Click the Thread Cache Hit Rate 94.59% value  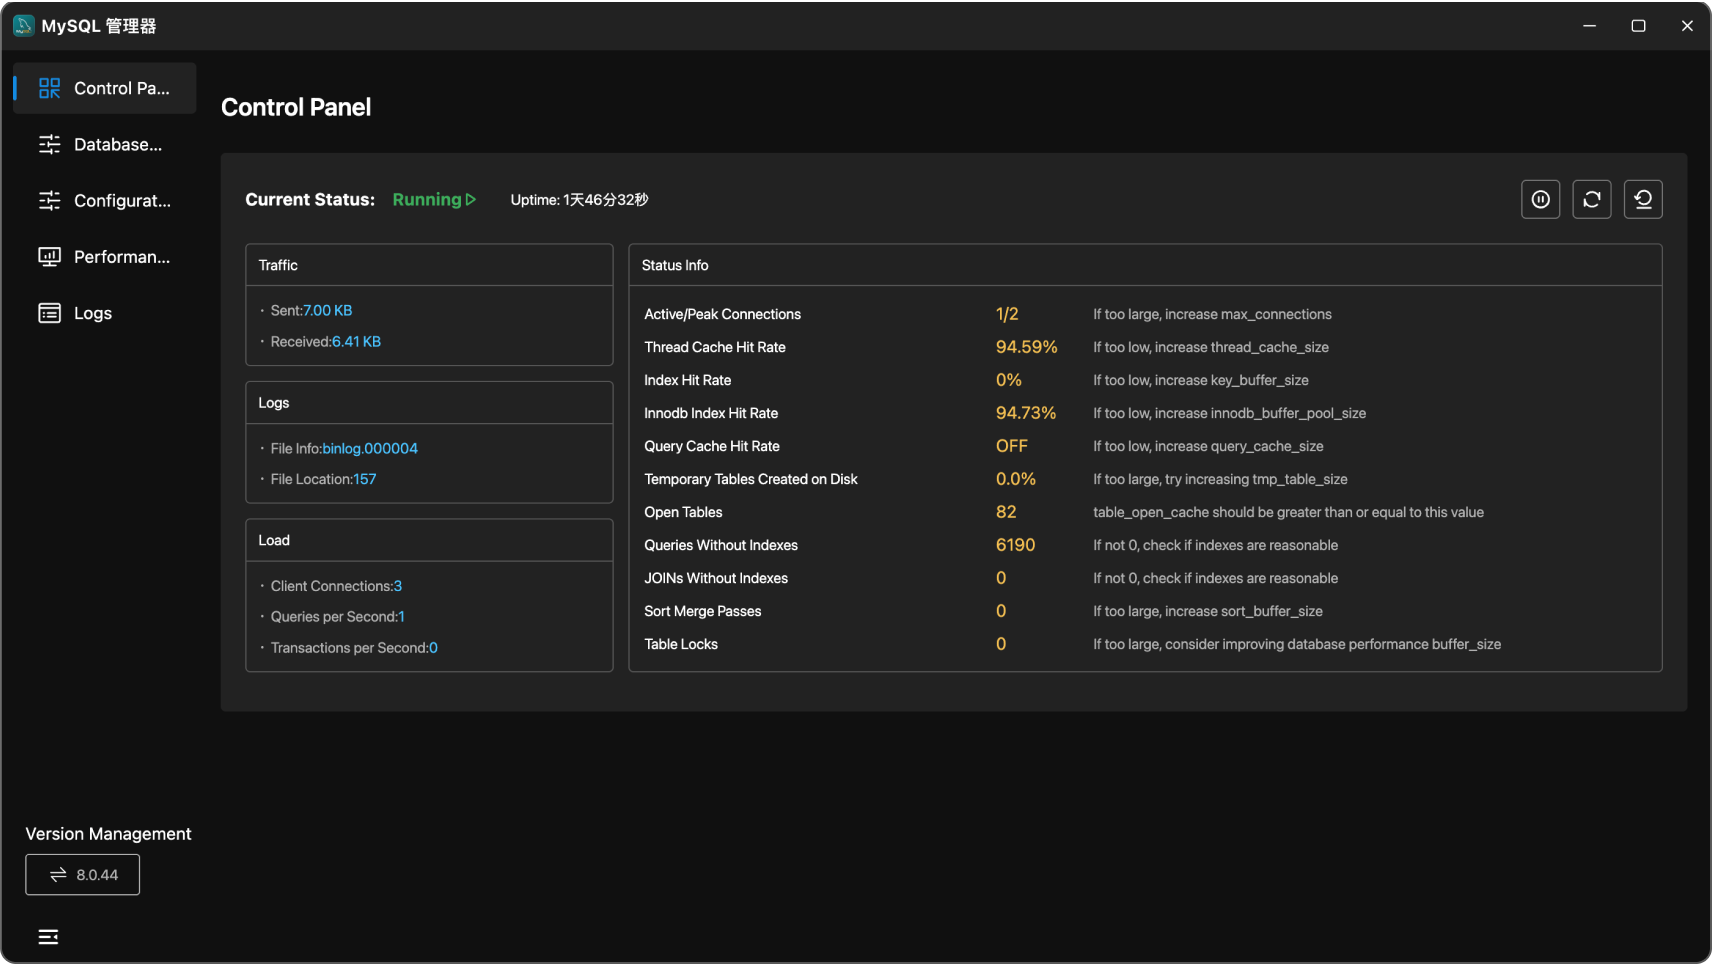pos(1026,347)
